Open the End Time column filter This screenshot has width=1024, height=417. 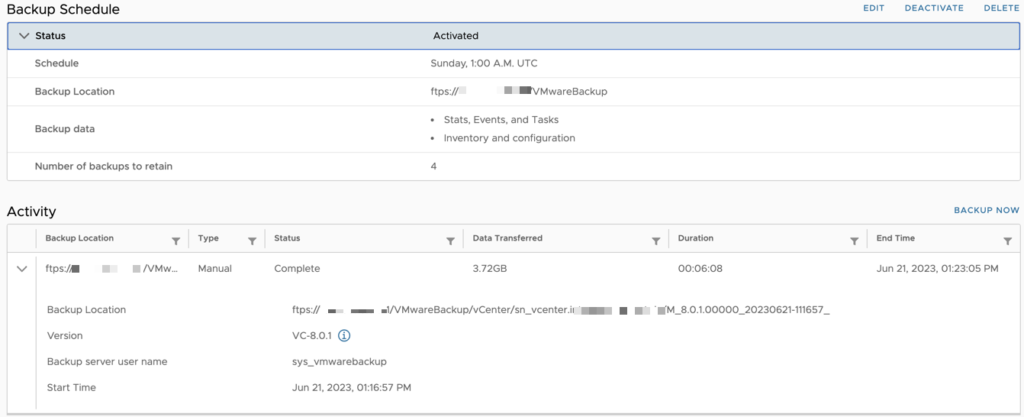[x=1007, y=241]
